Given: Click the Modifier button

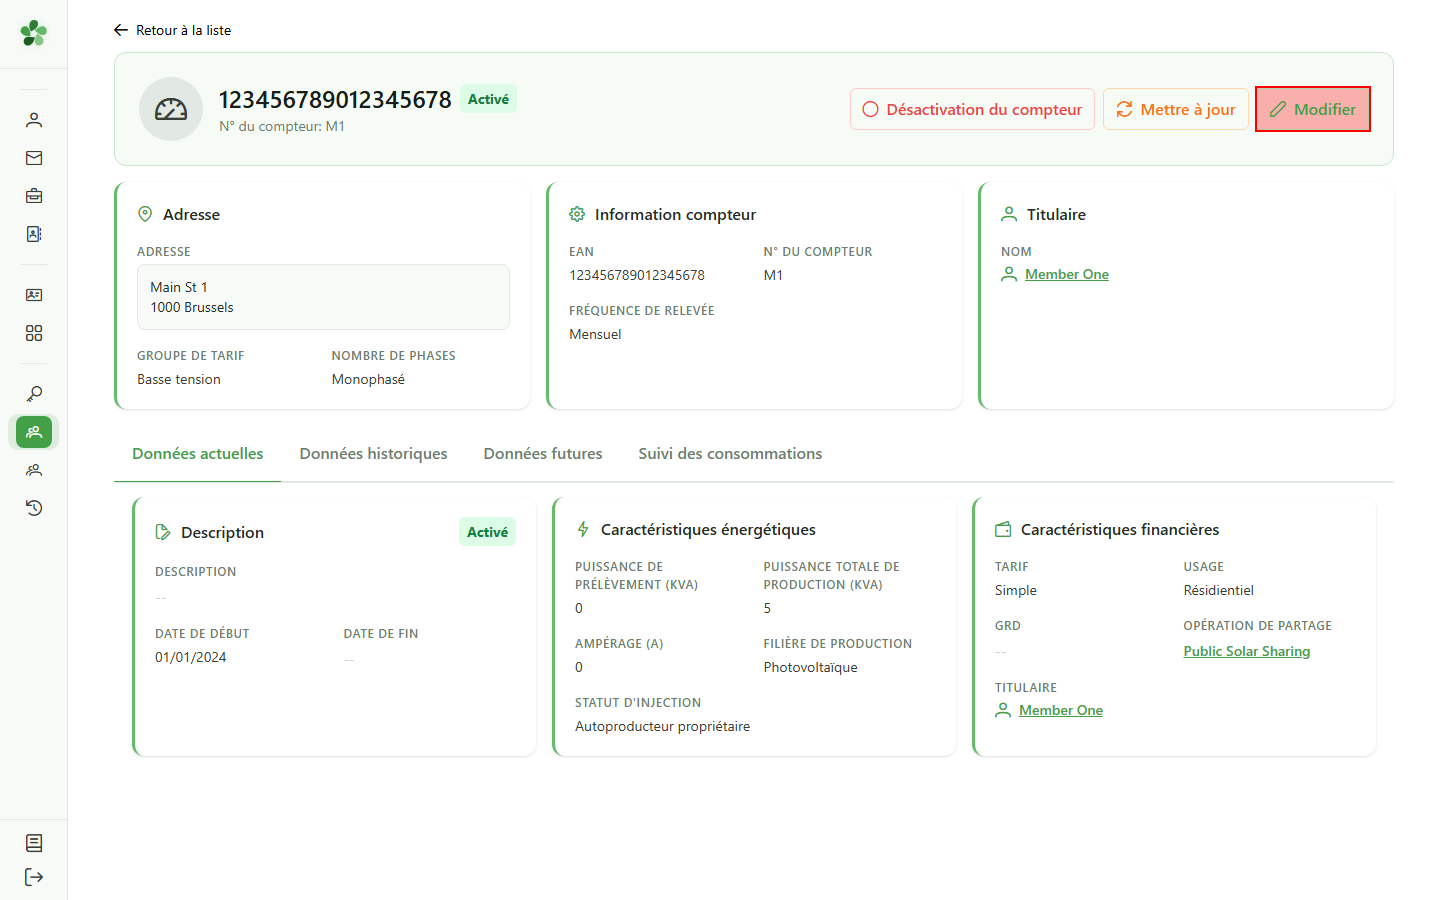Looking at the screenshot, I should (x=1313, y=109).
